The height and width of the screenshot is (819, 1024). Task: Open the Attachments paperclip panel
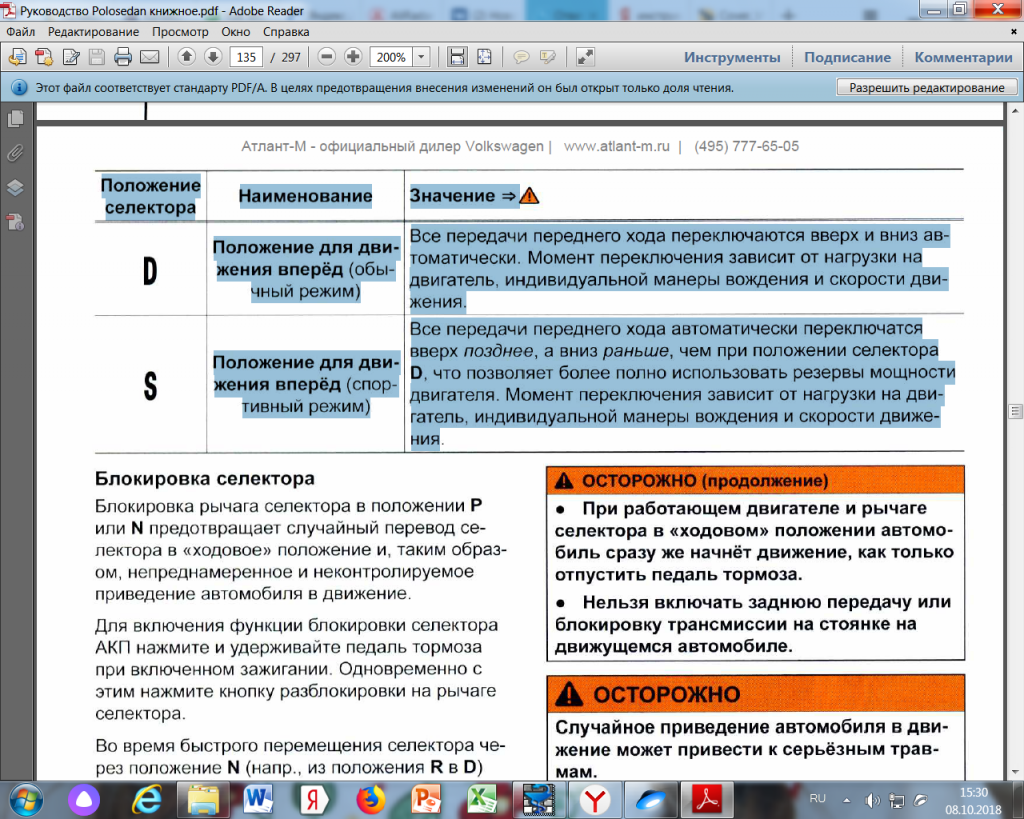[x=15, y=153]
